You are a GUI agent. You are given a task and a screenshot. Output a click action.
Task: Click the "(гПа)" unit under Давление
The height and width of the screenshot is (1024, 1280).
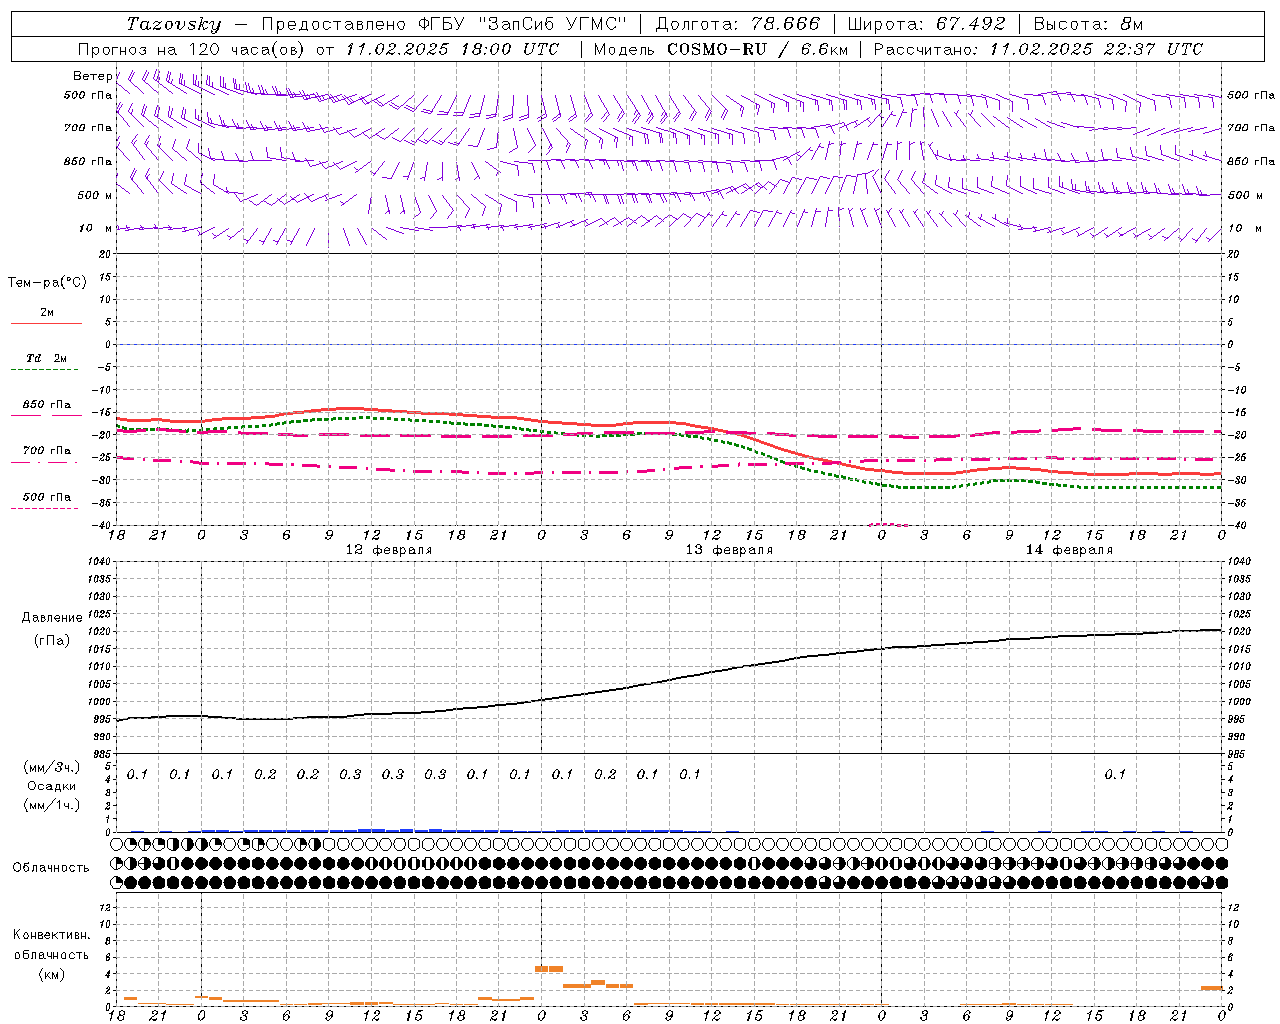[x=52, y=640]
